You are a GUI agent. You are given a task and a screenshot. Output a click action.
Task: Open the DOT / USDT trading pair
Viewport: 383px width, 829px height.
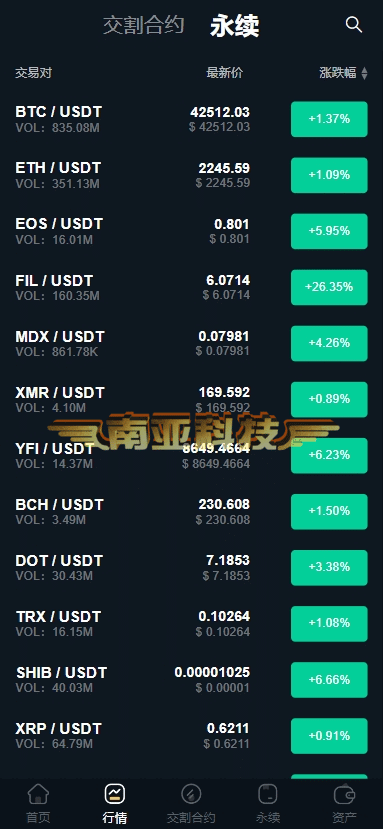[192, 567]
